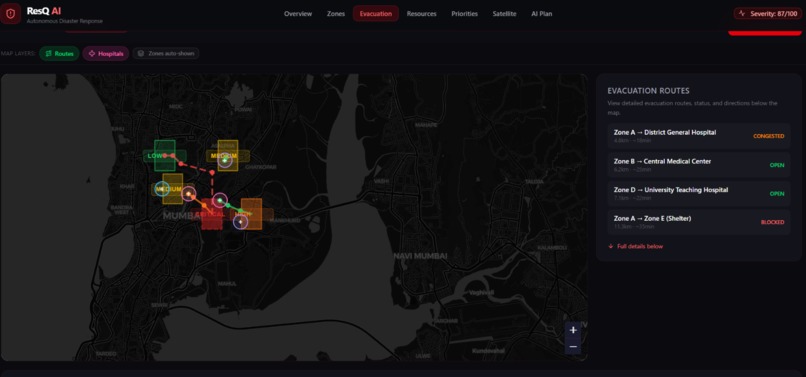Open the Zones tab
This screenshot has width=806, height=377.
[336, 14]
